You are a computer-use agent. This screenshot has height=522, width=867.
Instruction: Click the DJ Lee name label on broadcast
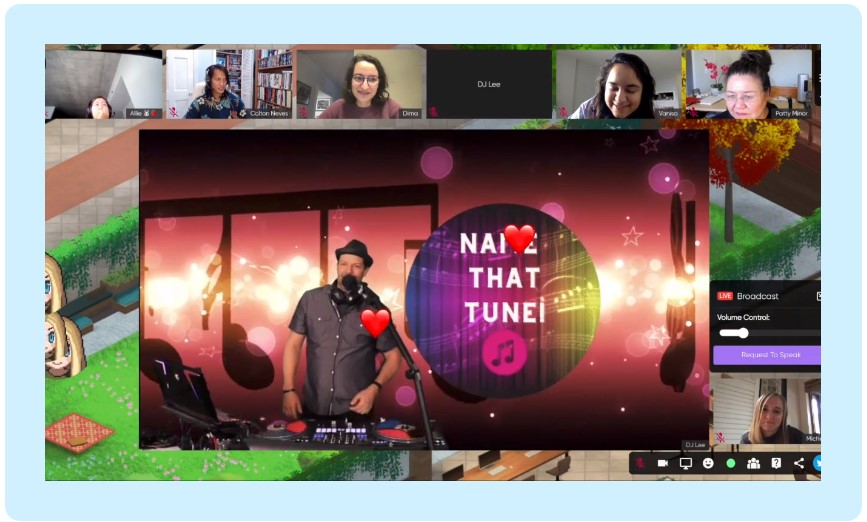pyautogui.click(x=694, y=445)
